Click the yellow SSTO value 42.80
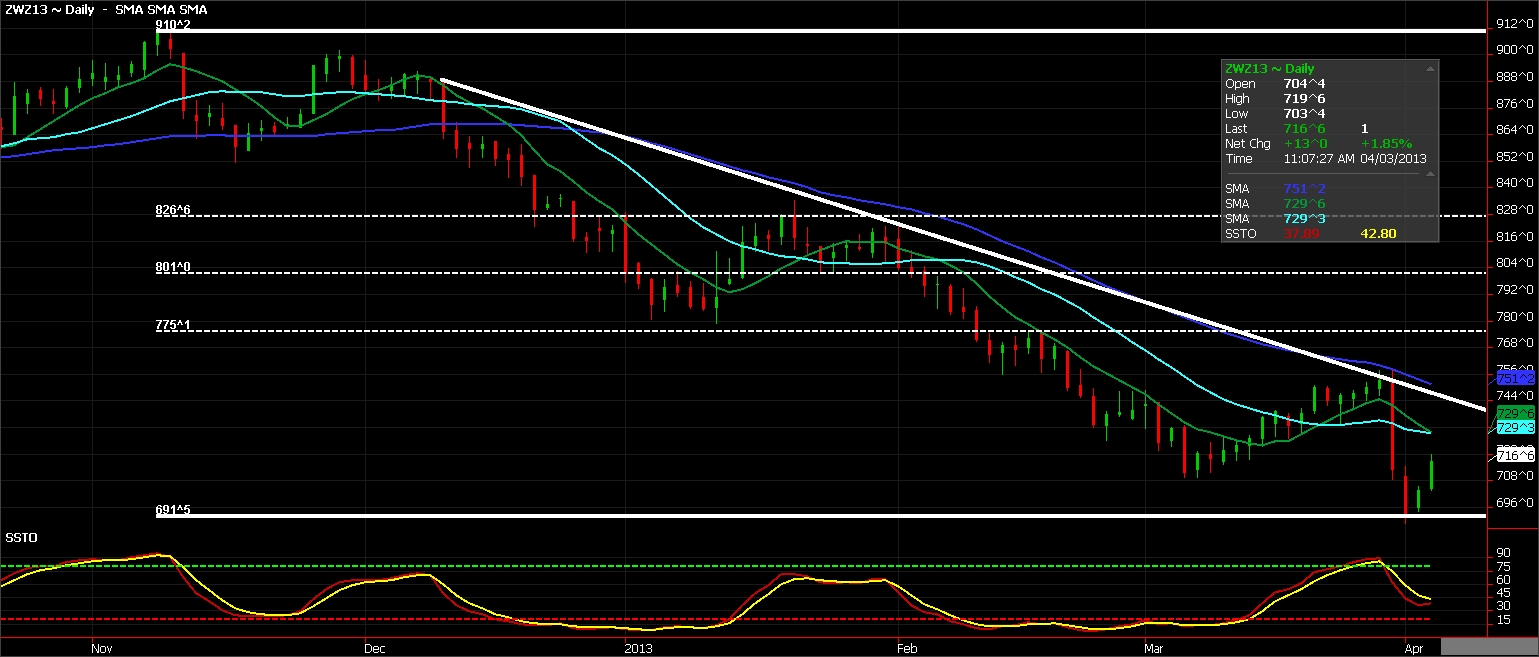 pos(1379,234)
